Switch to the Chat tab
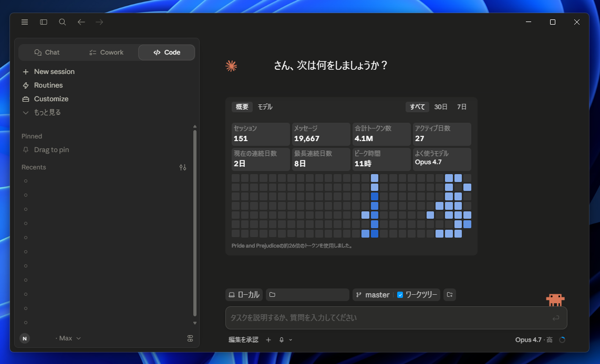 pos(47,52)
